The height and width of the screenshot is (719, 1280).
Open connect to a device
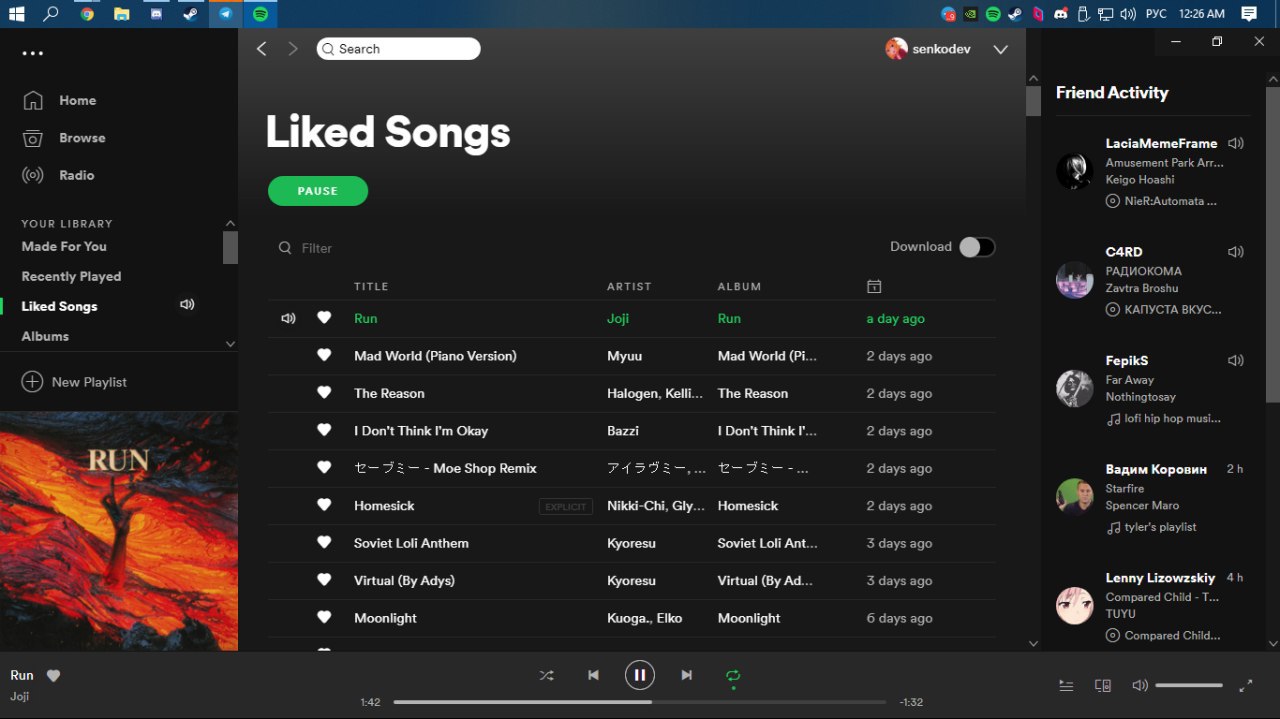coord(1103,685)
